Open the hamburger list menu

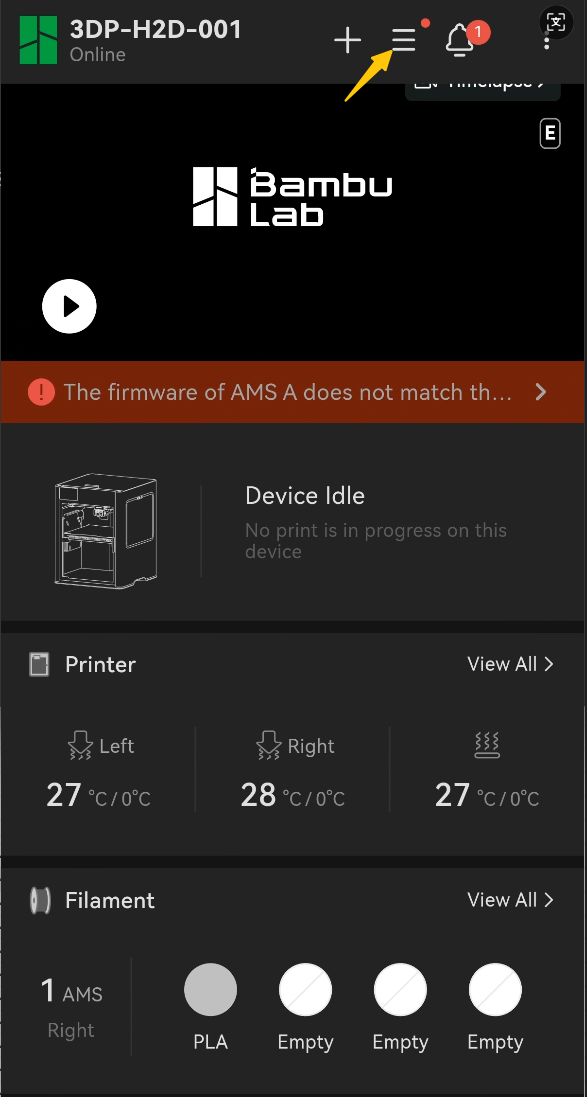point(404,41)
